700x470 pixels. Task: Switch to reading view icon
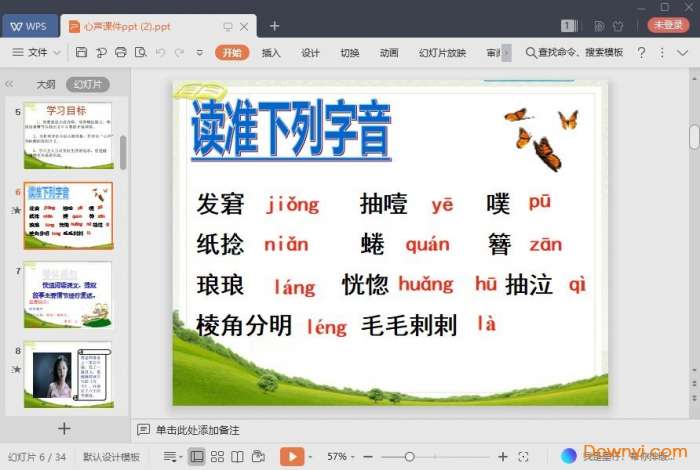(238, 456)
